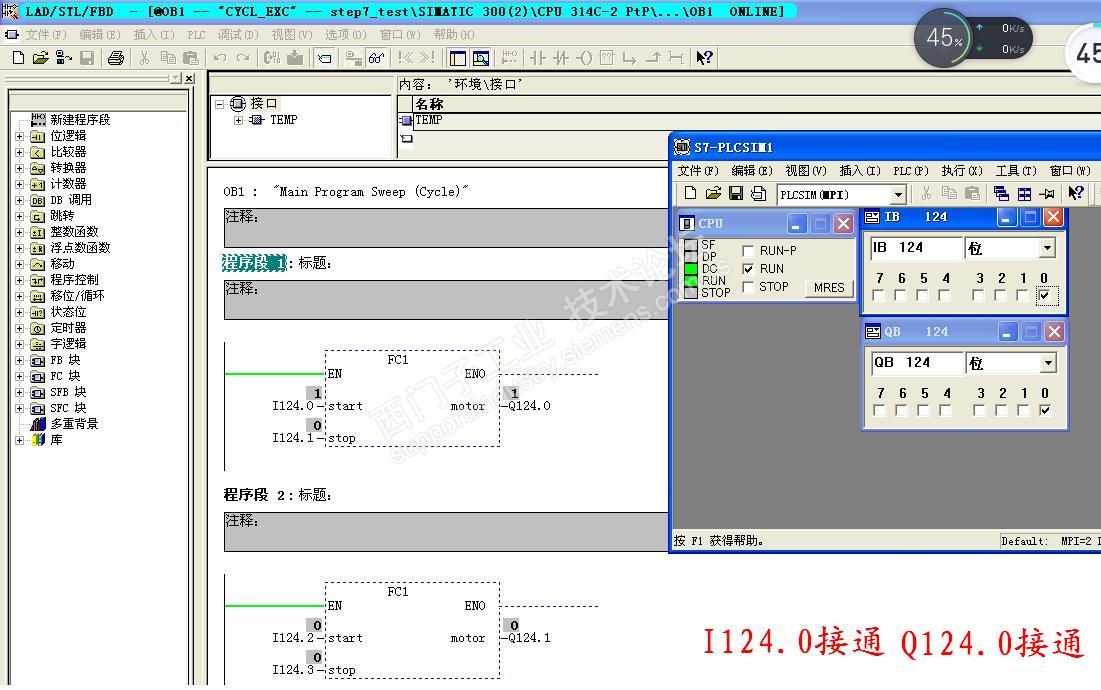This screenshot has width=1101, height=690.
Task: Open the 调试(D) menu in LAD editor
Action: click(237, 34)
